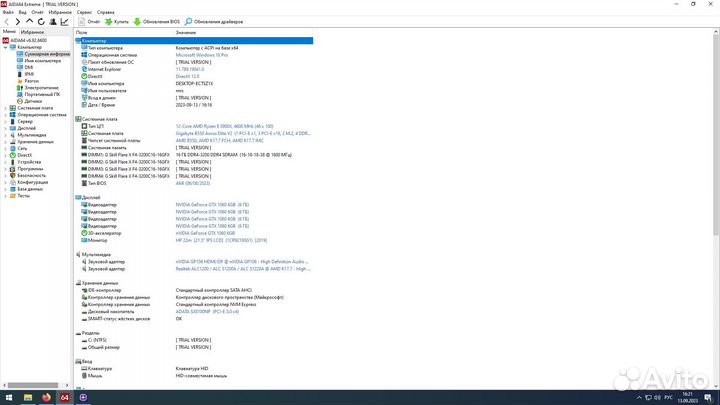Click the Конфигурация icon in the tree

pos(12,182)
